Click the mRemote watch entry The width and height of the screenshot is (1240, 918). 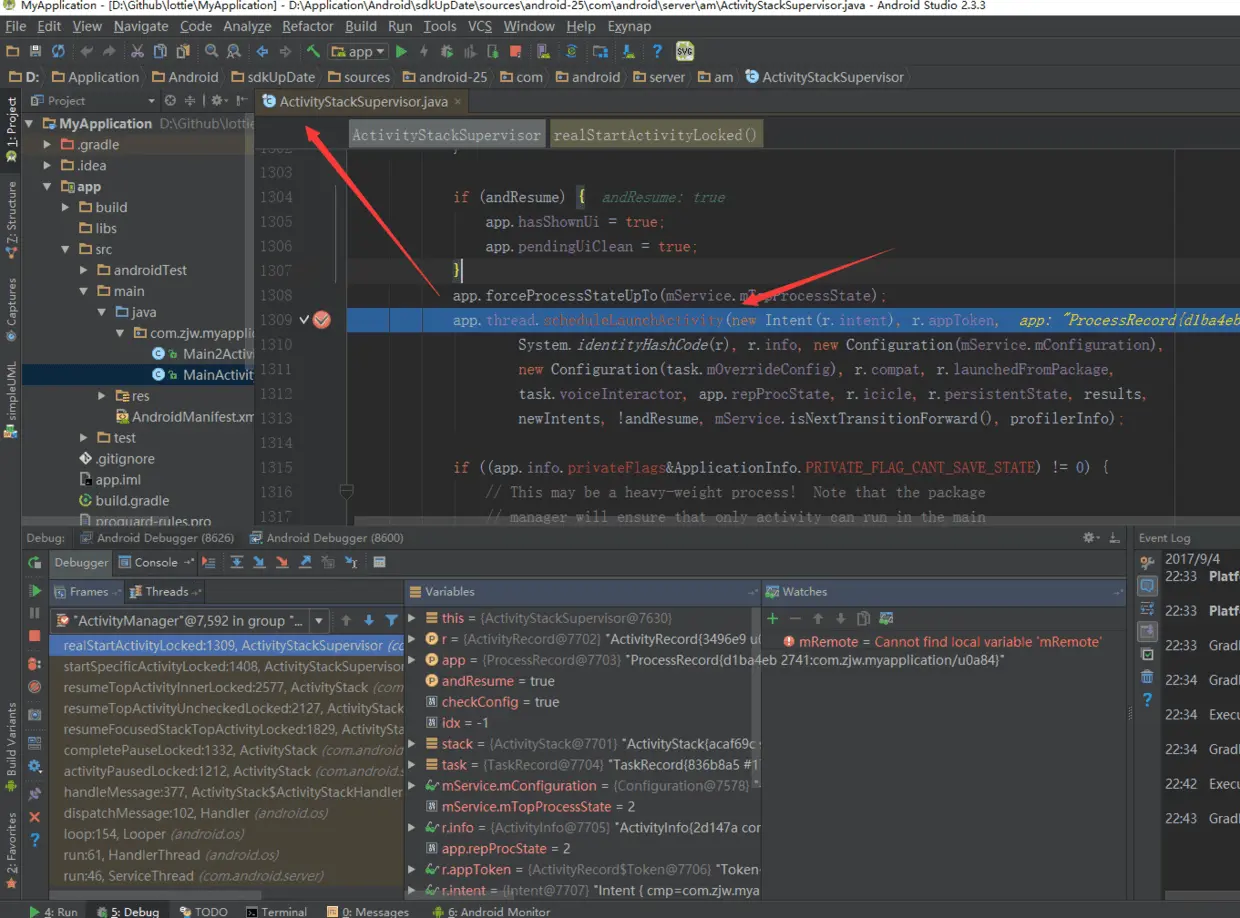point(941,642)
